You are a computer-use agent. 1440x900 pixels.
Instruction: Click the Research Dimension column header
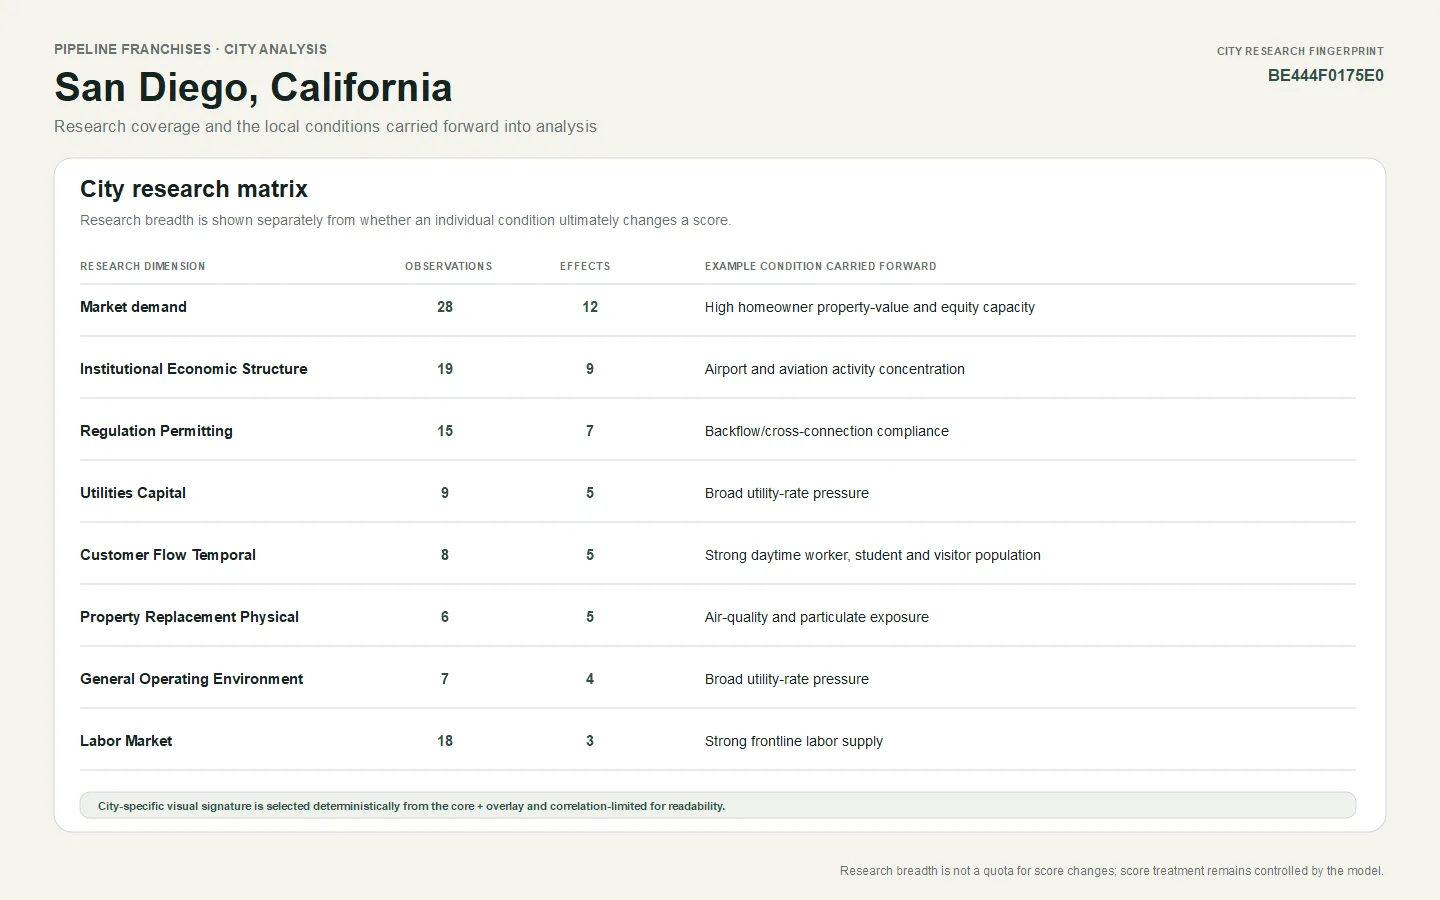(142, 267)
